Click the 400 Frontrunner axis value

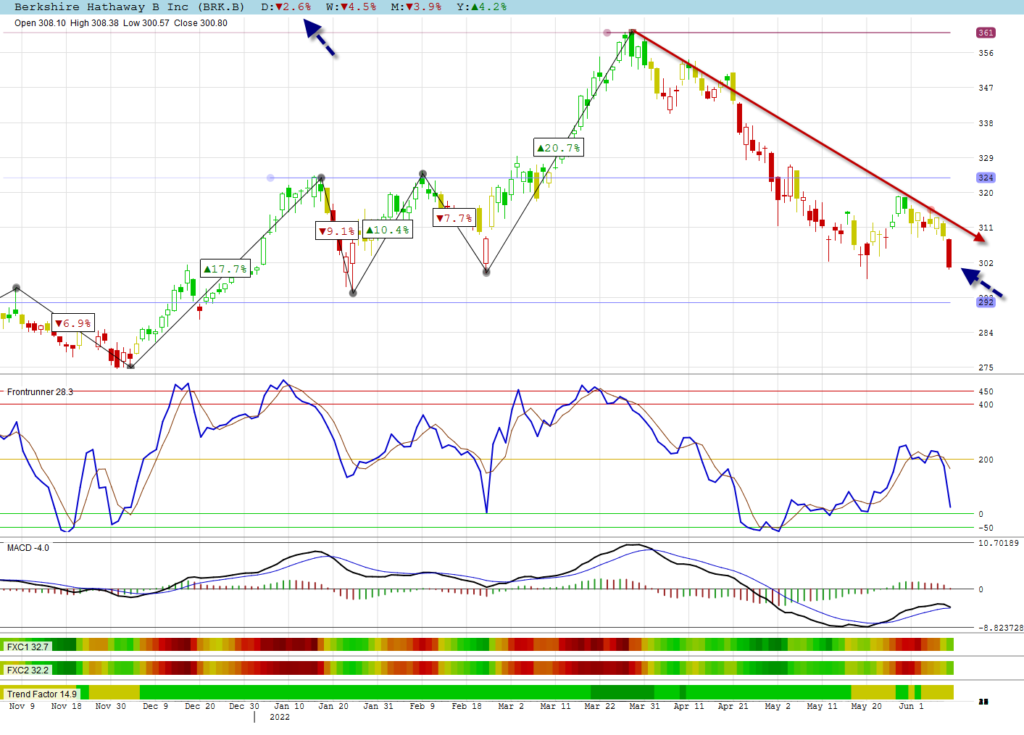pos(985,405)
